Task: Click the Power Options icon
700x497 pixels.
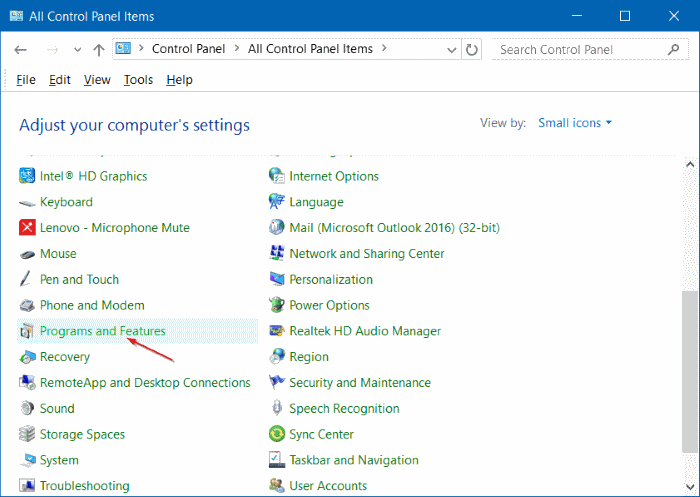Action: (x=277, y=305)
